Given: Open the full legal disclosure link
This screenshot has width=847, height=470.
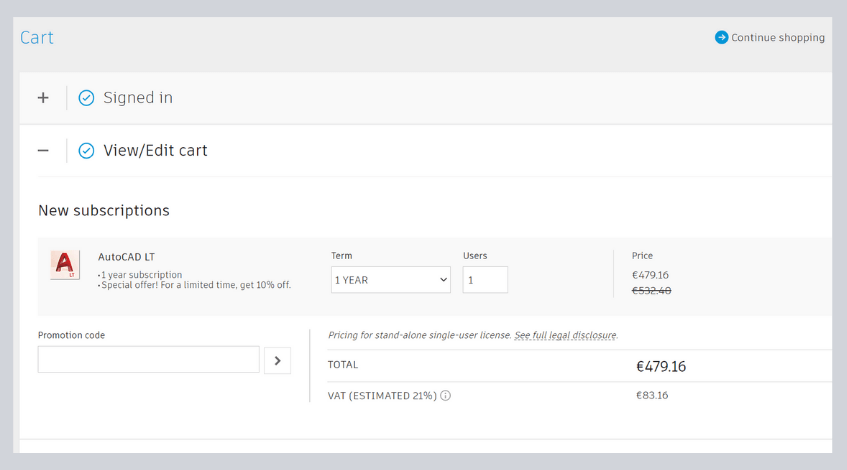Looking at the screenshot, I should (565, 335).
